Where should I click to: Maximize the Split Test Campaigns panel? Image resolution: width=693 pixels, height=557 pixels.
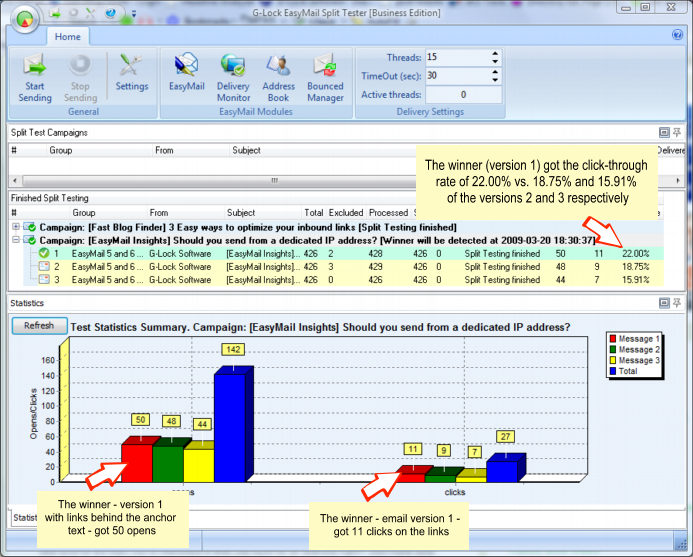664,132
